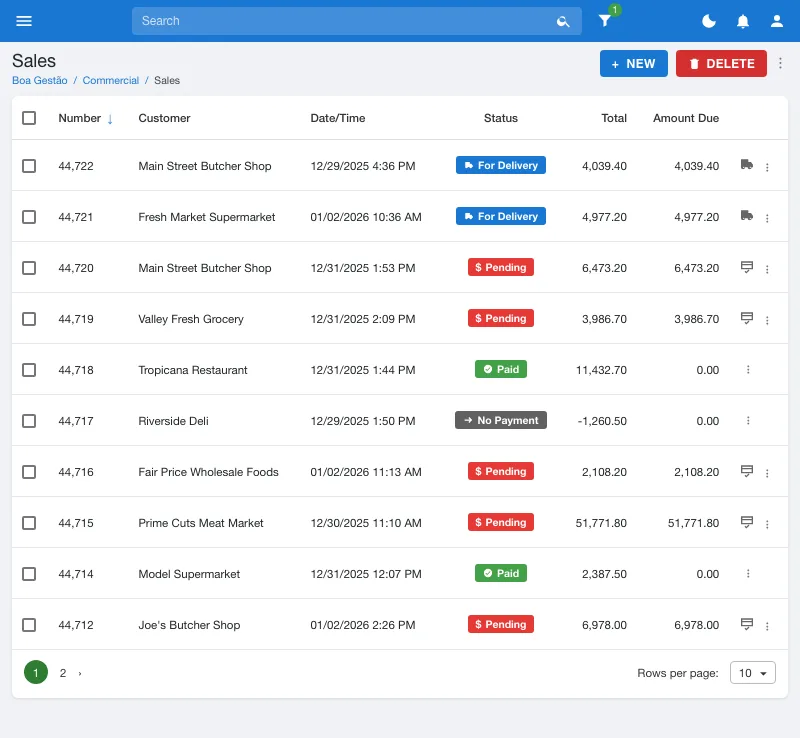Open row menu for sale 44,722
The height and width of the screenshot is (738, 800).
(x=767, y=167)
